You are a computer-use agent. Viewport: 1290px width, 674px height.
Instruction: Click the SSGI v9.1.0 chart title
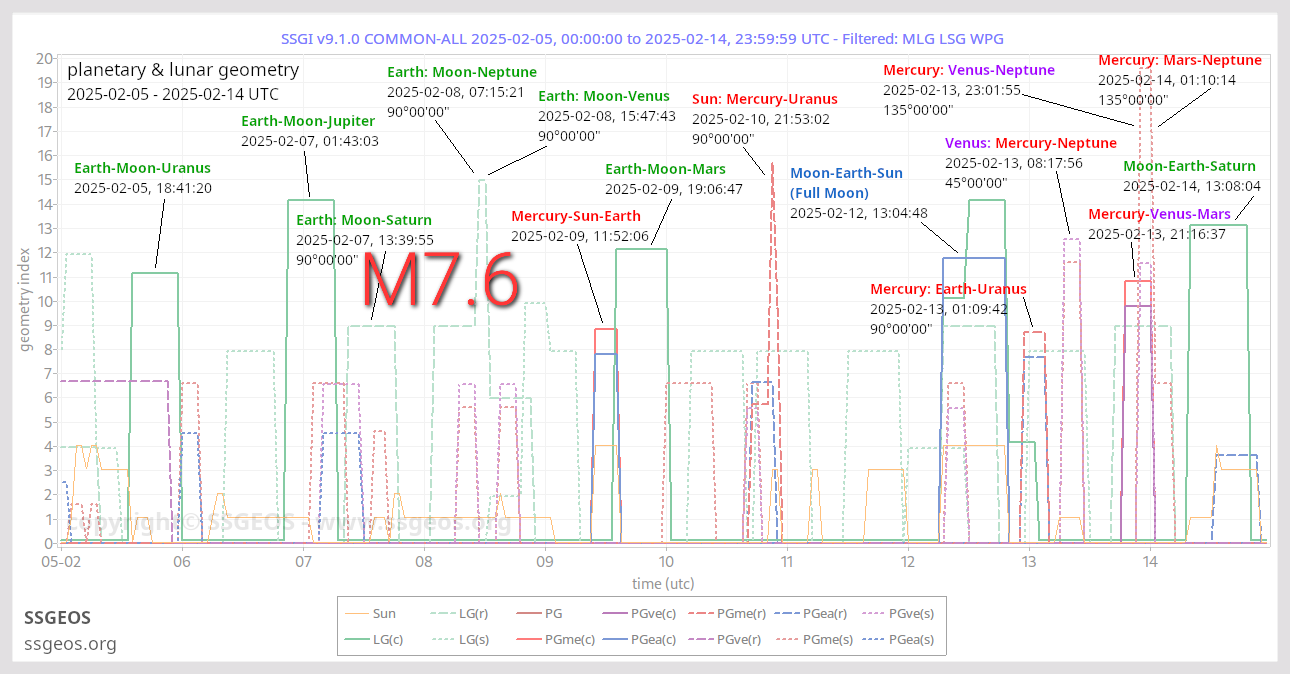(645, 38)
